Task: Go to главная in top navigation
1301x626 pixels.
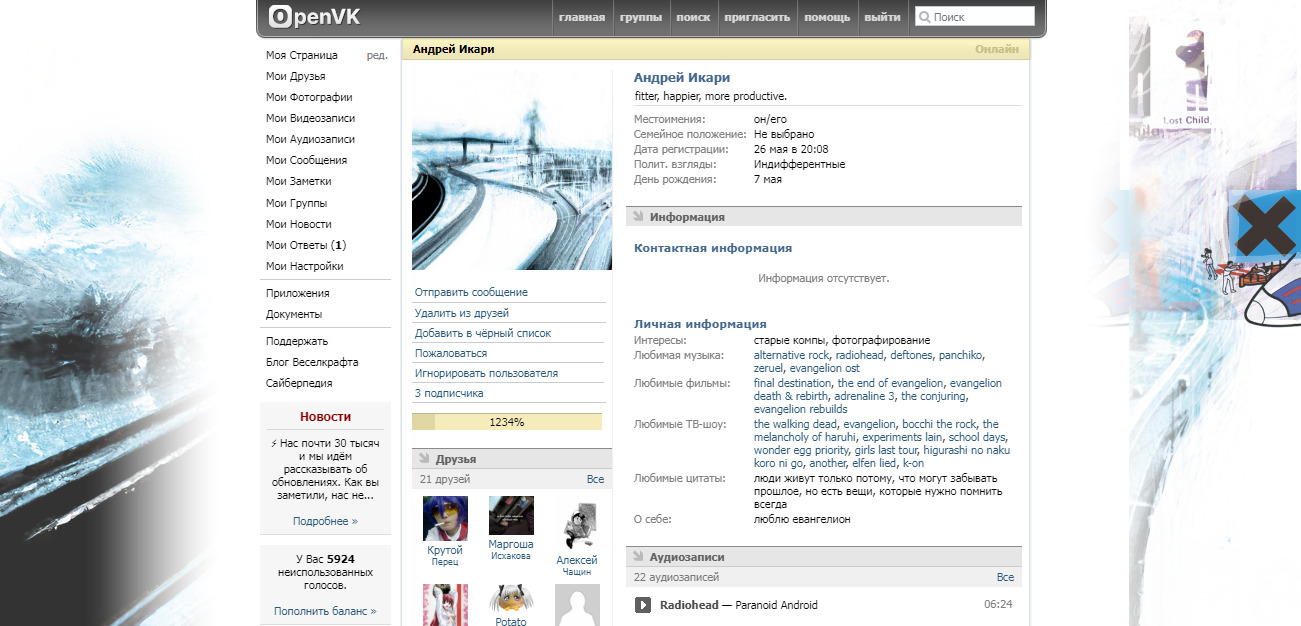Action: point(582,17)
